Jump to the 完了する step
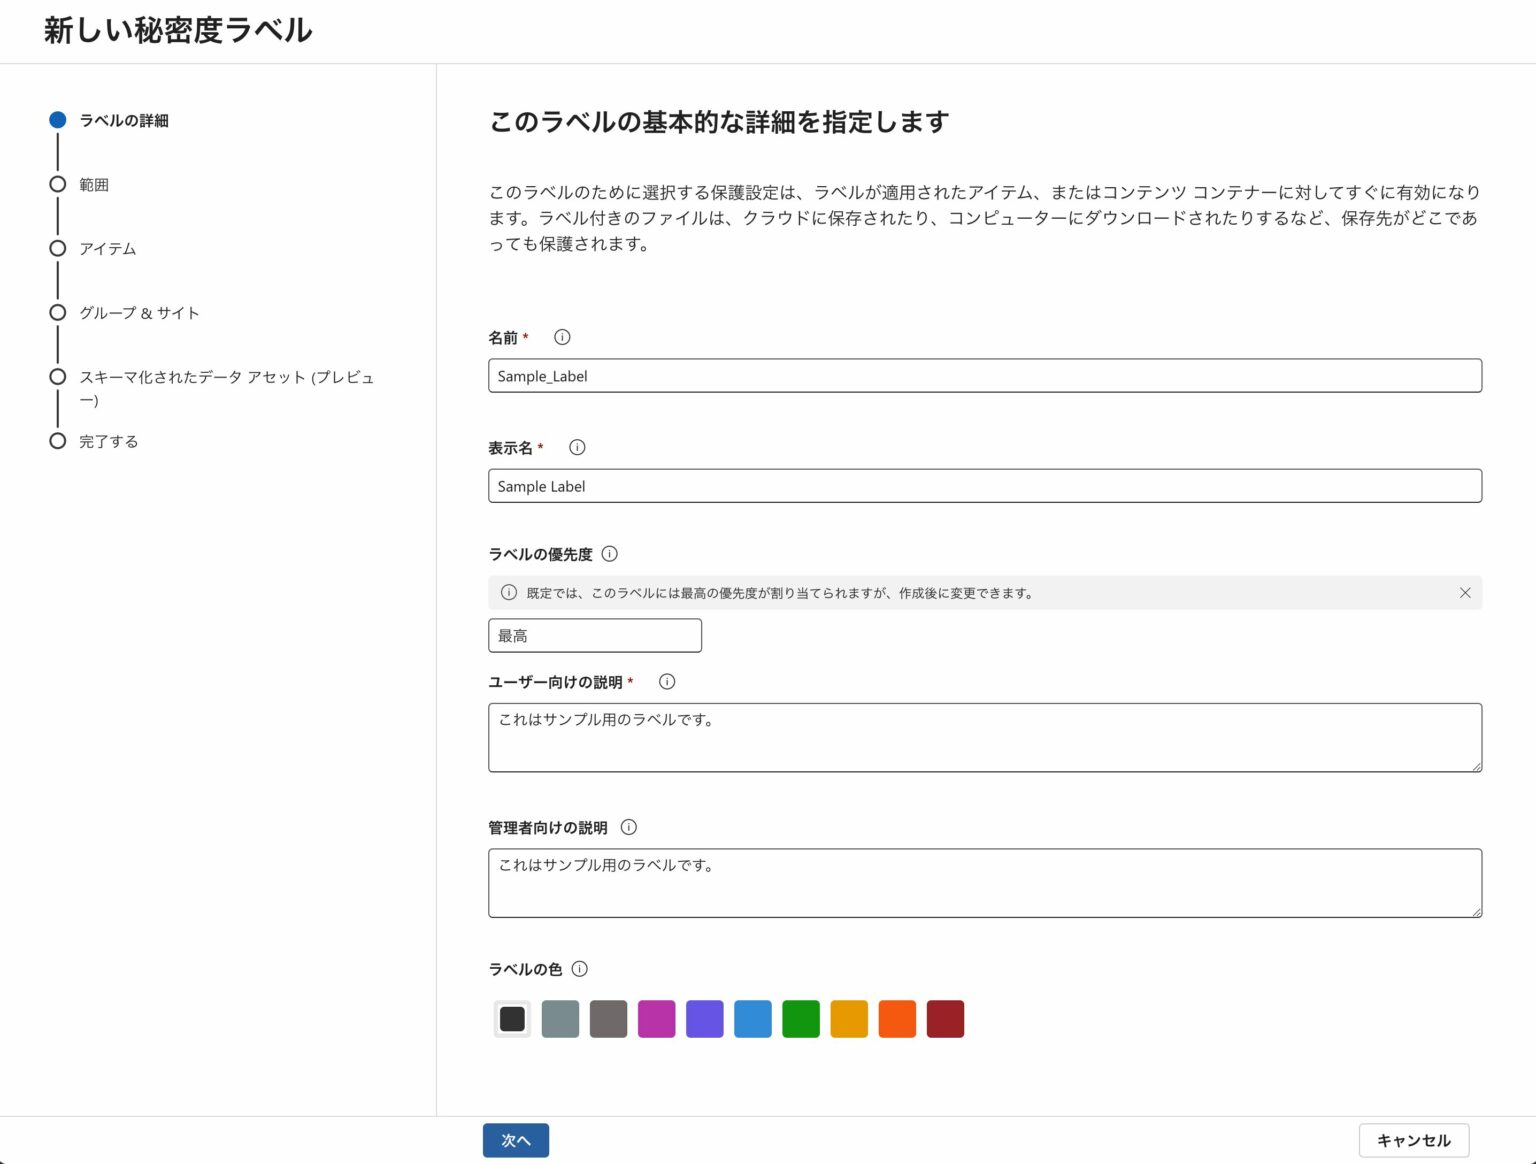1536x1164 pixels. (x=109, y=441)
